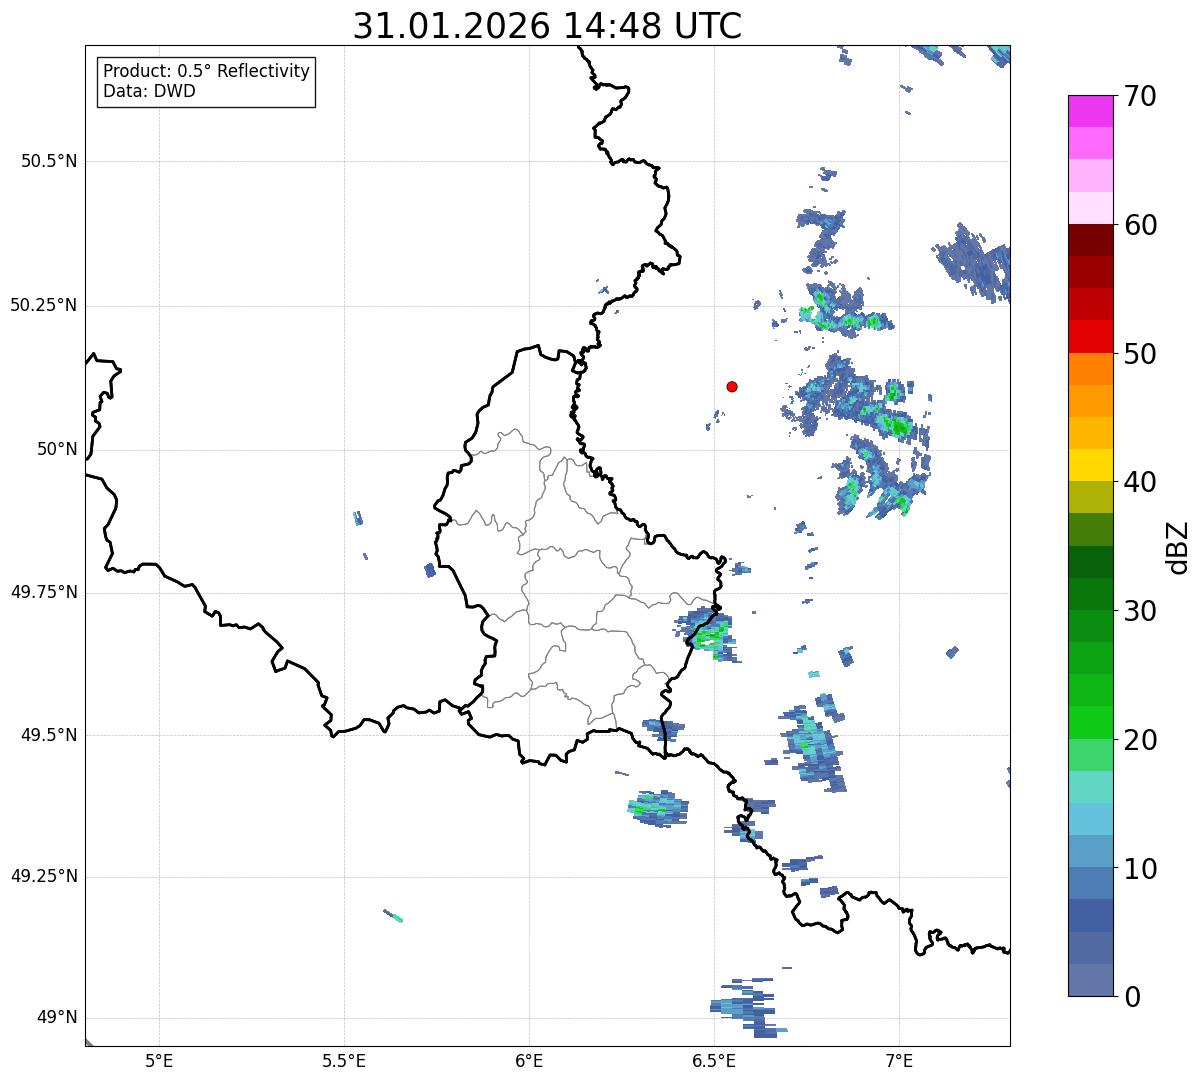Select the 'Data: DWD' text
The height and width of the screenshot is (1081, 1202).
coord(149,91)
